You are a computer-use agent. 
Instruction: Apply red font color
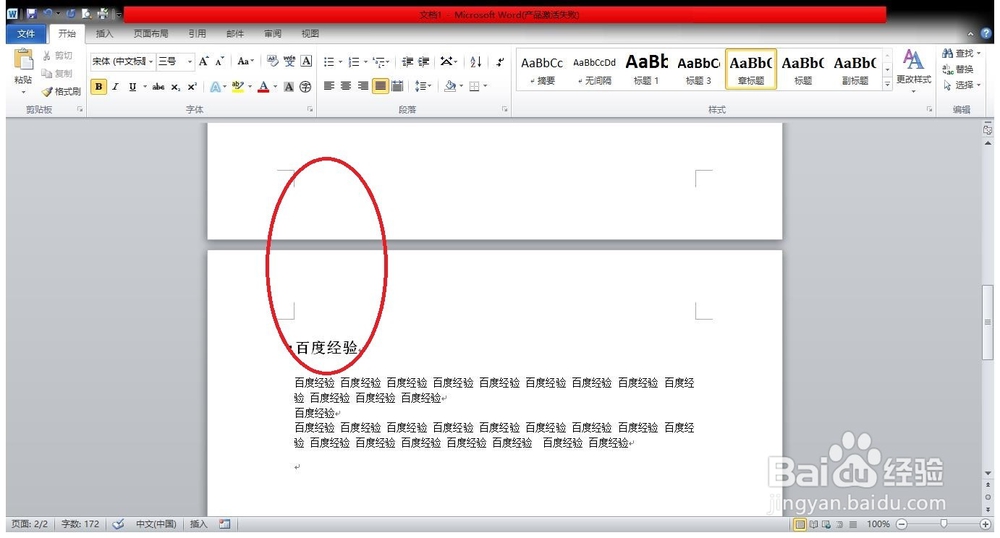point(263,87)
